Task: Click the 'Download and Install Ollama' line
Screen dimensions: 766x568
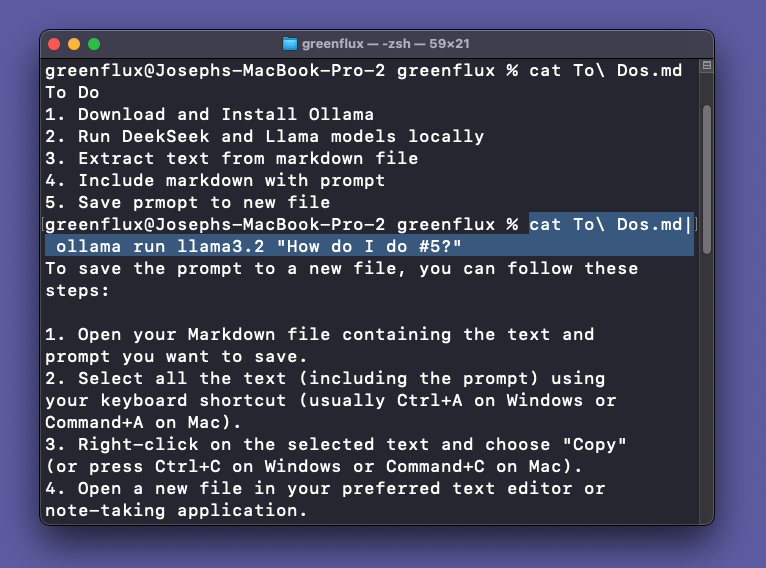Action: point(225,114)
